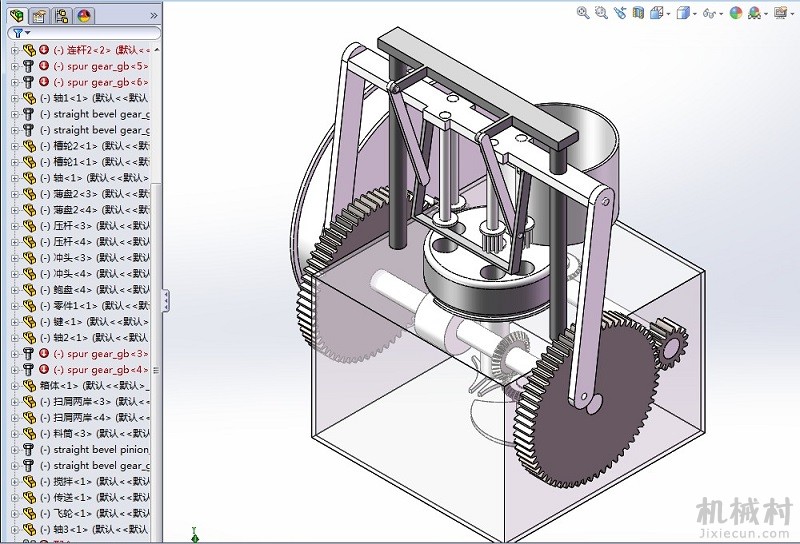The image size is (800, 544).
Task: Open Edit Appearance color ball icon
Action: 735,13
